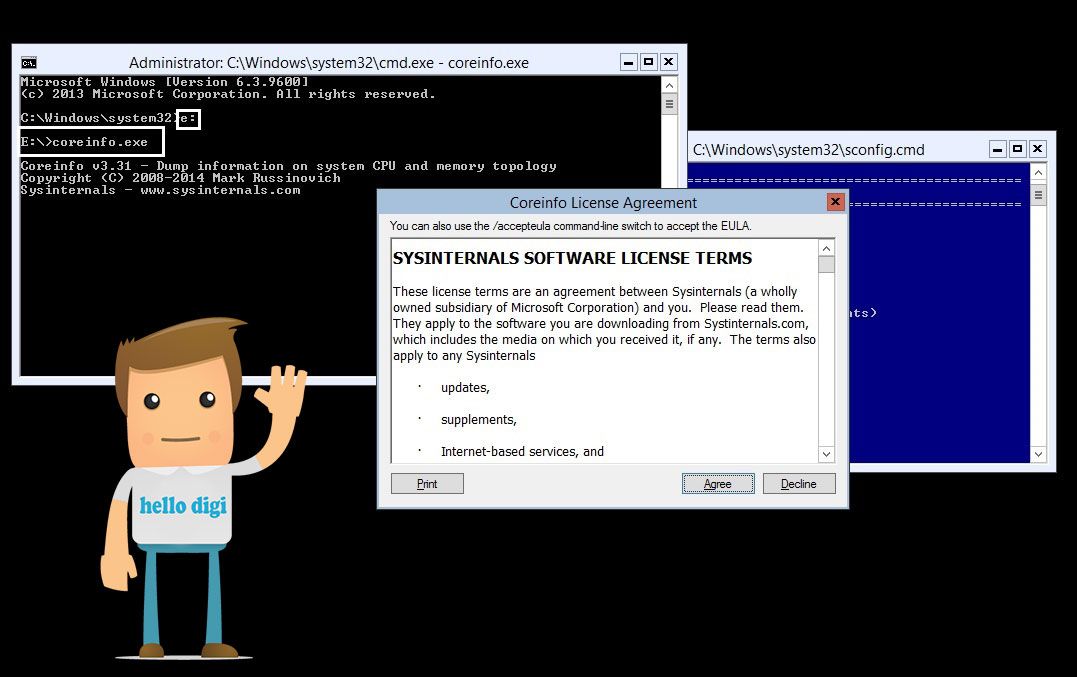
Task: Click the 'Coreinfo License Agreement' dialog title
Action: coord(603,203)
